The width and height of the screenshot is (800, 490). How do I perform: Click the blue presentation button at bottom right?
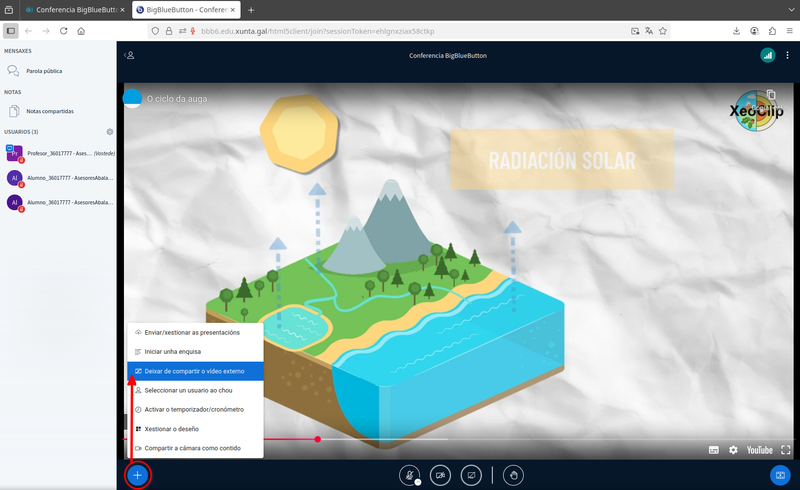click(x=780, y=475)
